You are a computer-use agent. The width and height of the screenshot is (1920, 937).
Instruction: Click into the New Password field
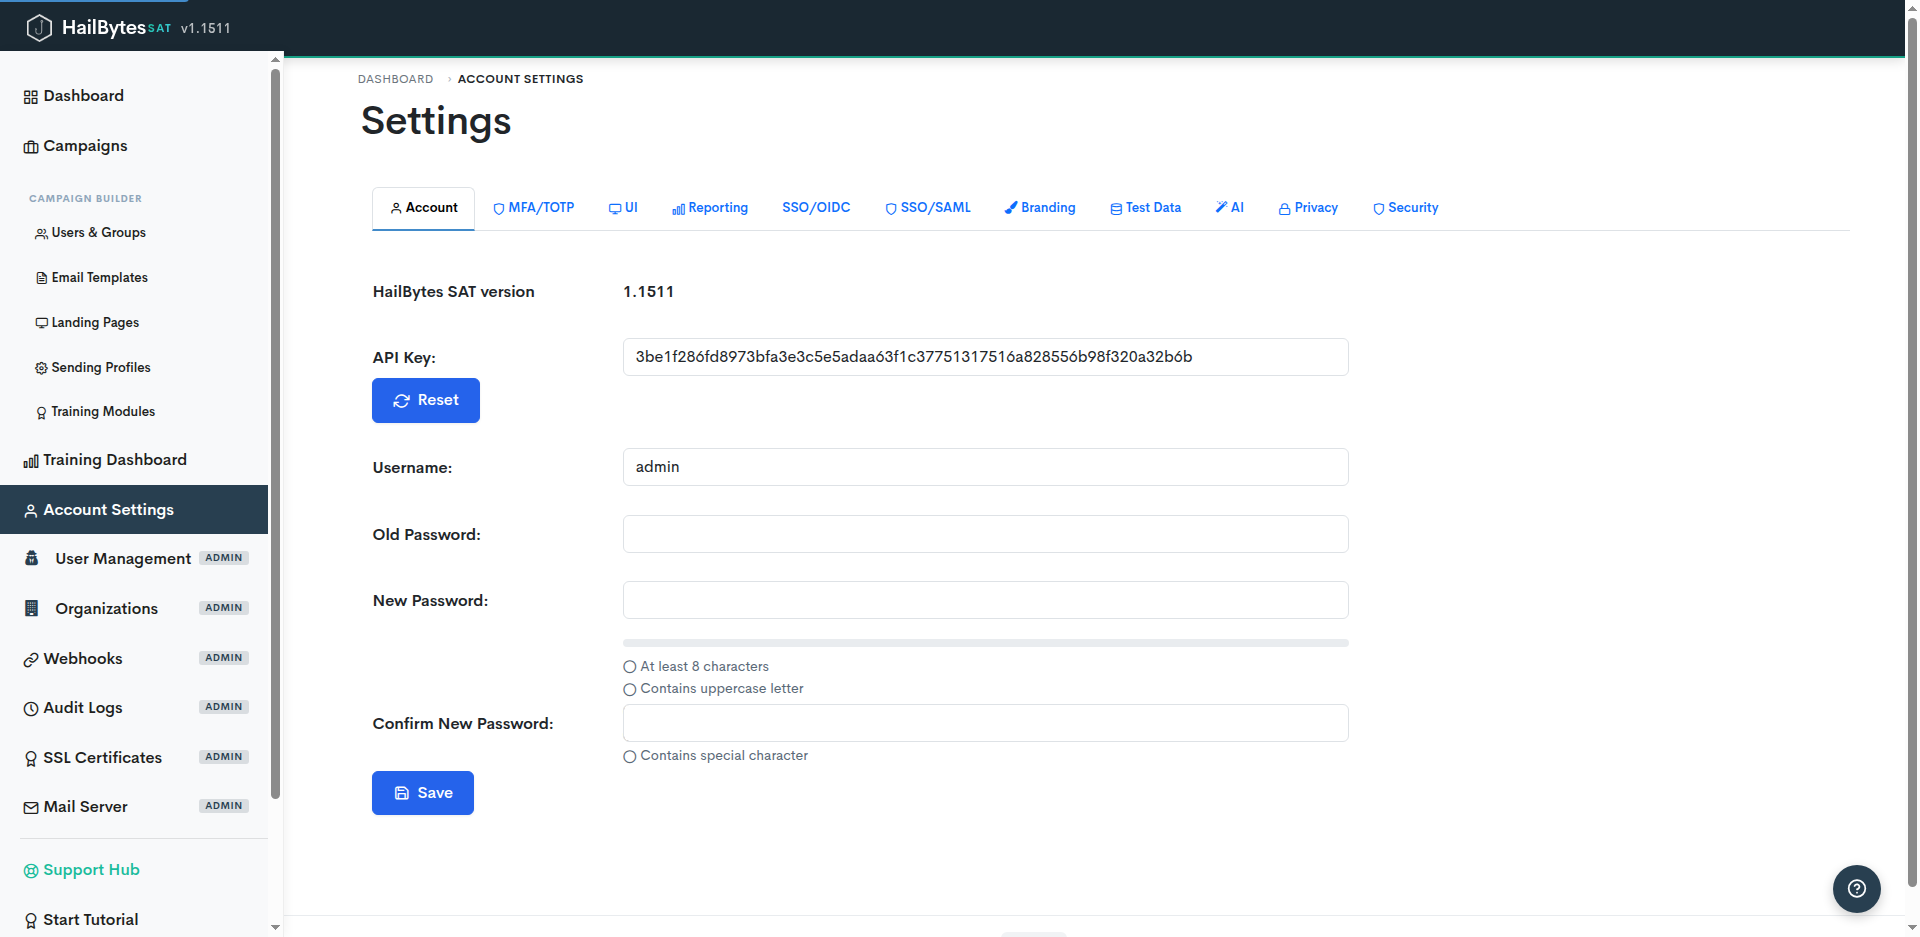point(986,600)
